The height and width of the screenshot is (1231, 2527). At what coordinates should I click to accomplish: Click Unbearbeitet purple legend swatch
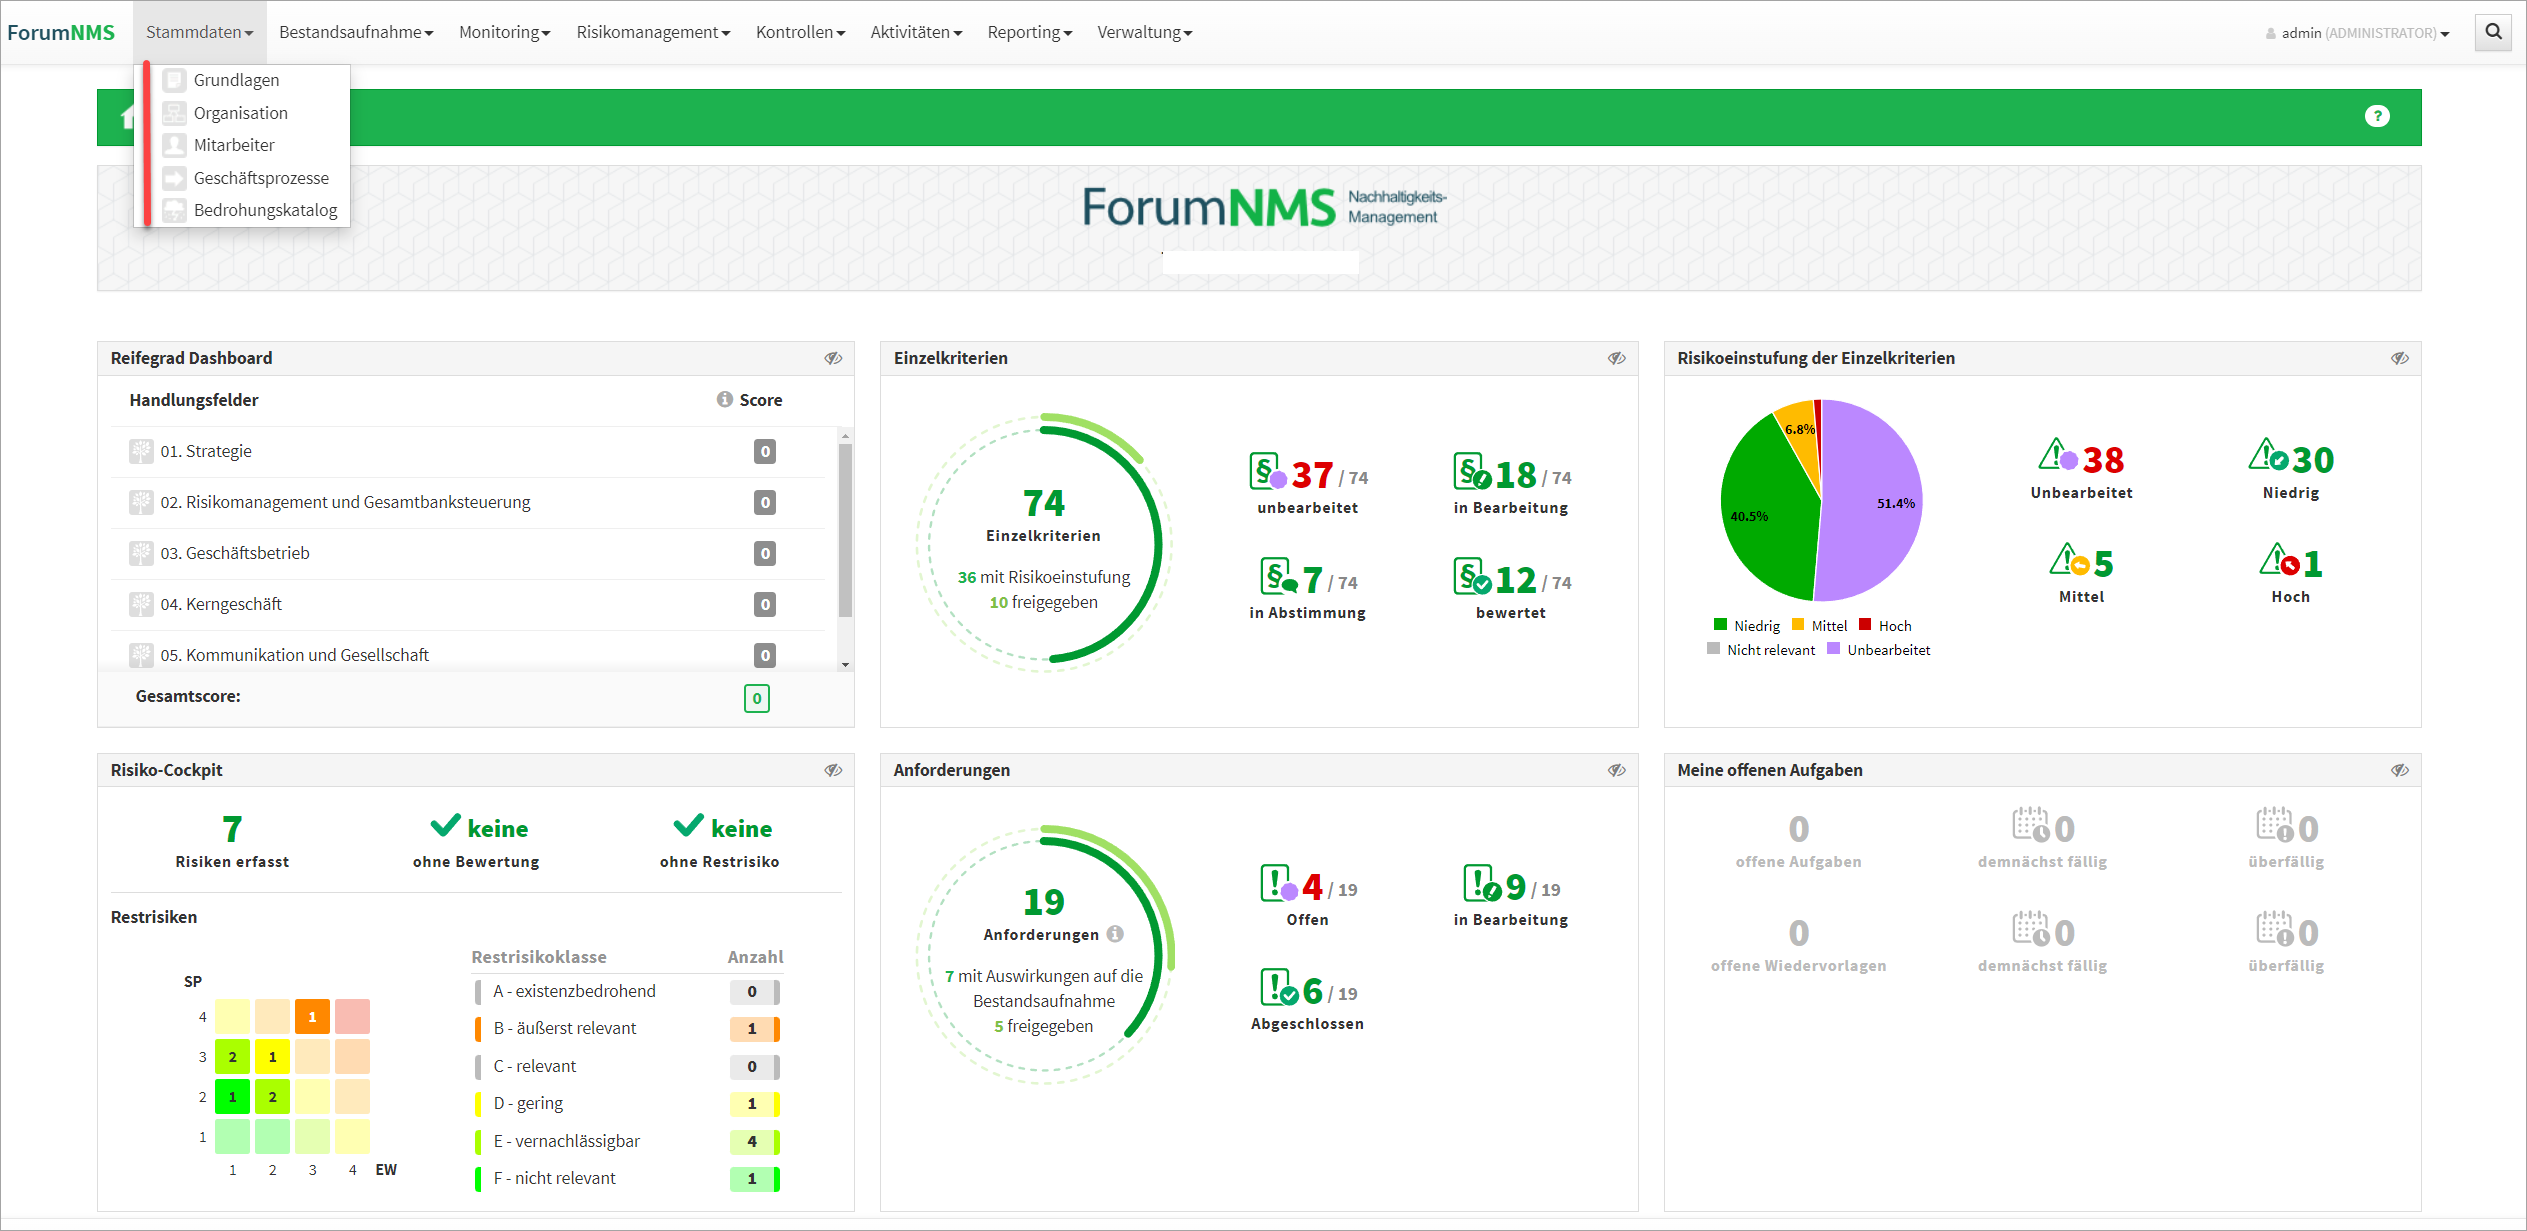coord(1834,649)
